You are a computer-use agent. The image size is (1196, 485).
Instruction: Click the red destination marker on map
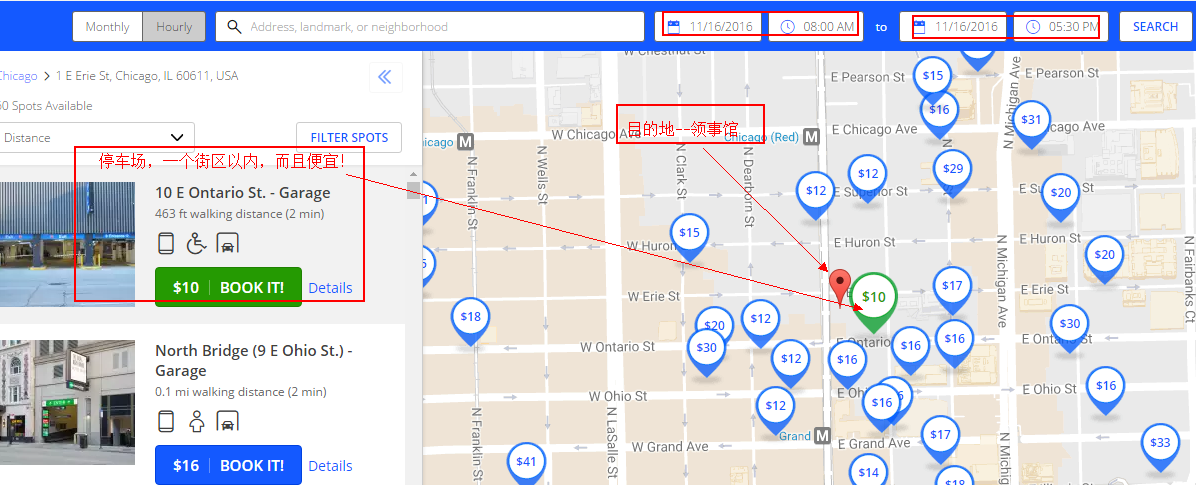tap(840, 286)
